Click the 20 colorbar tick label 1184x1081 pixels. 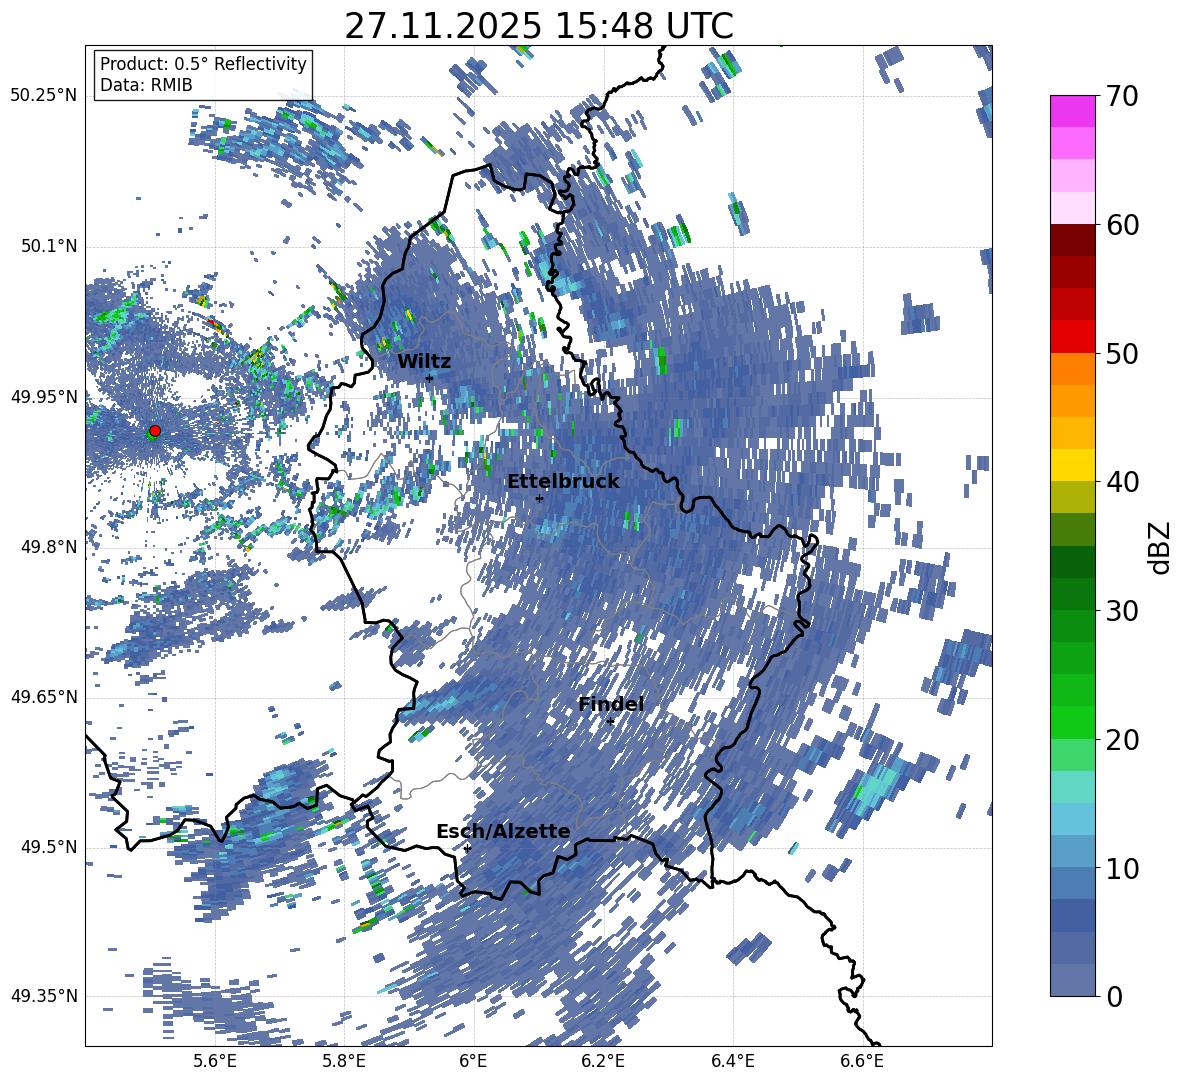click(x=1122, y=740)
